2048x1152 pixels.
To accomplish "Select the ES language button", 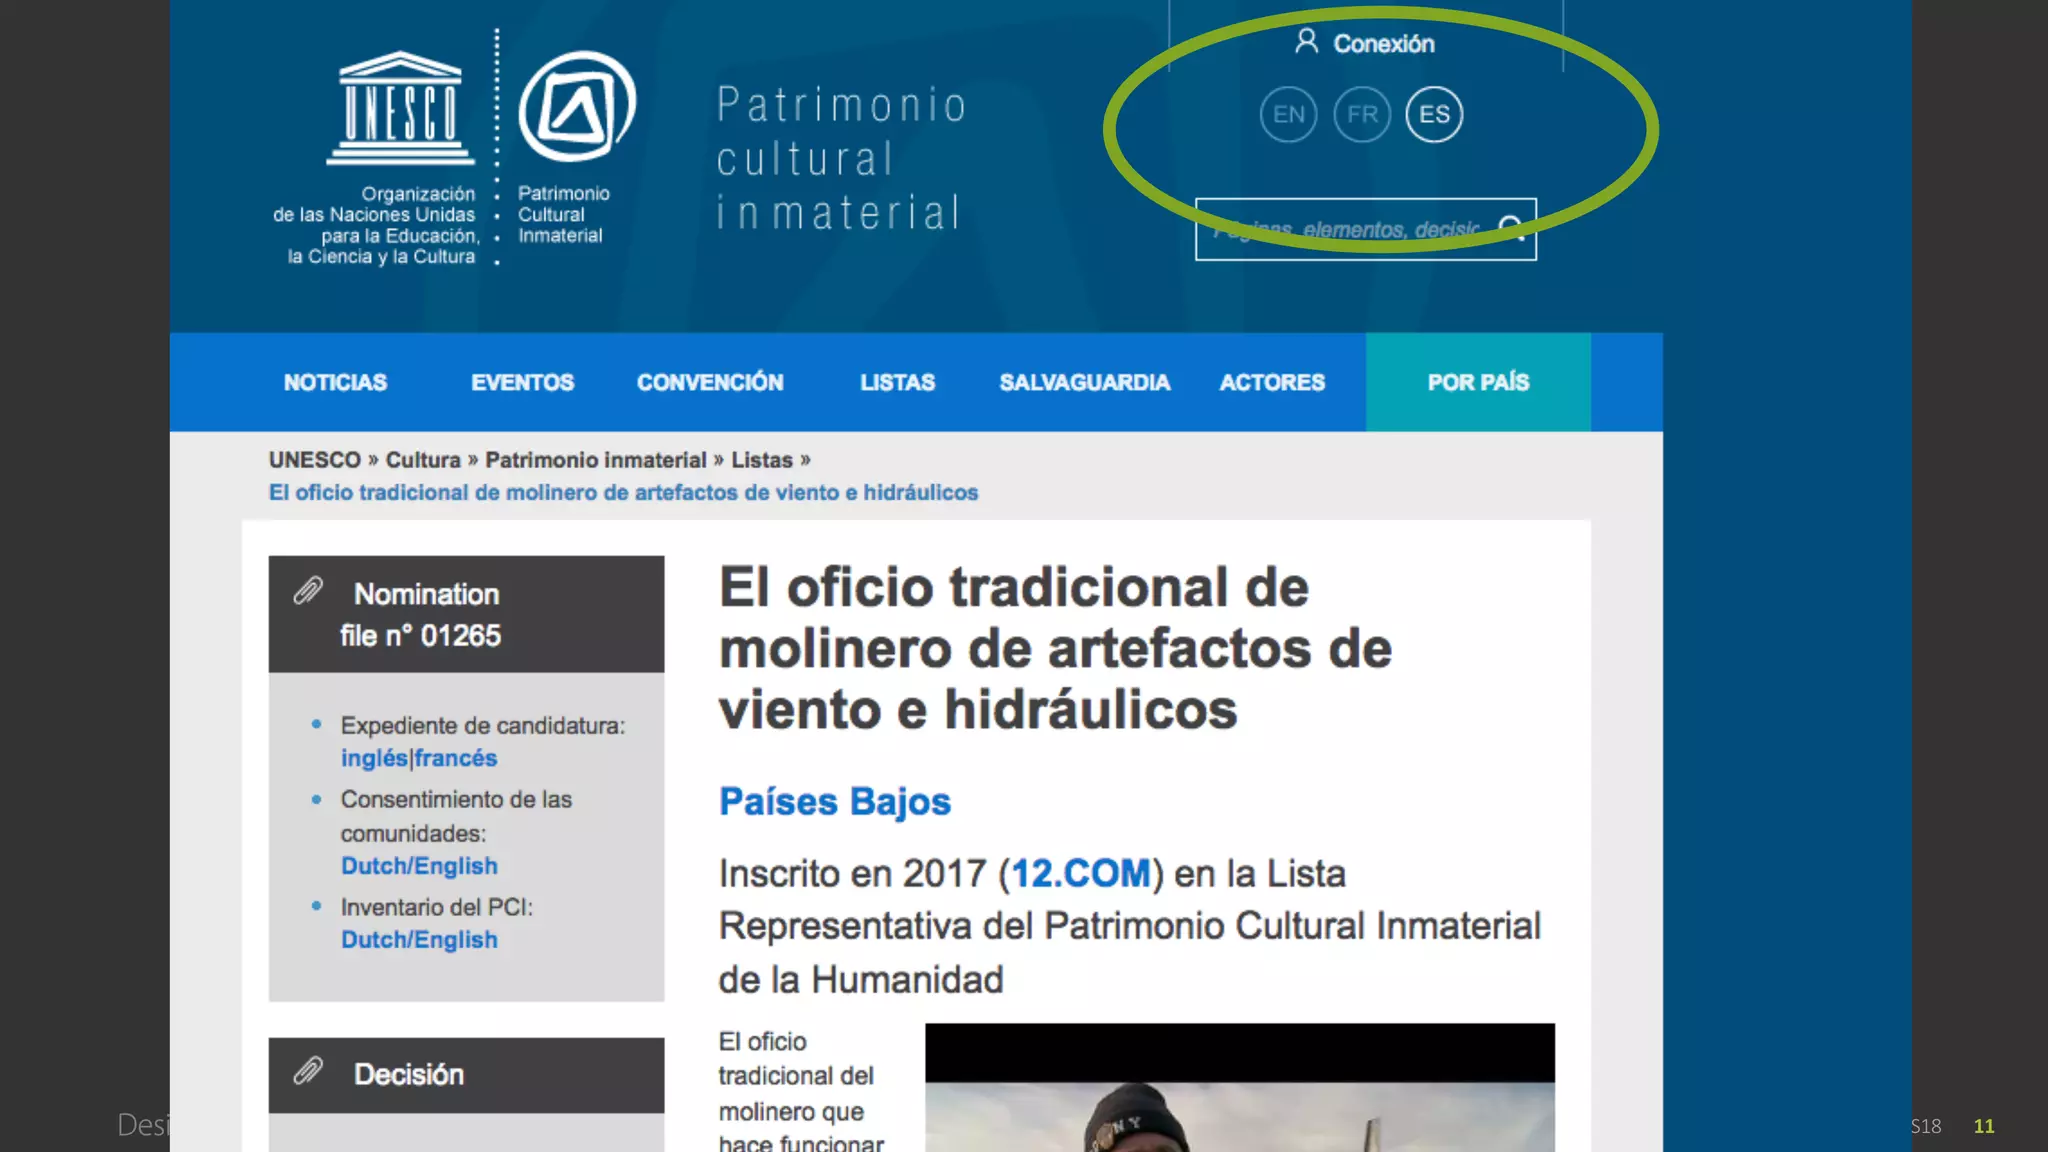I will (1434, 115).
